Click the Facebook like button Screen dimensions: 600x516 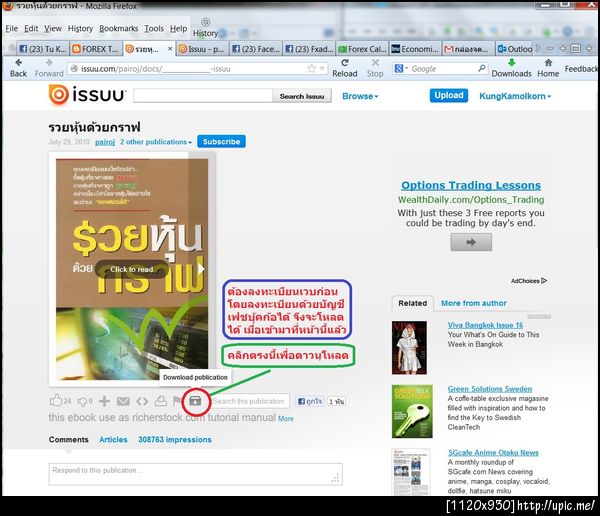310,401
